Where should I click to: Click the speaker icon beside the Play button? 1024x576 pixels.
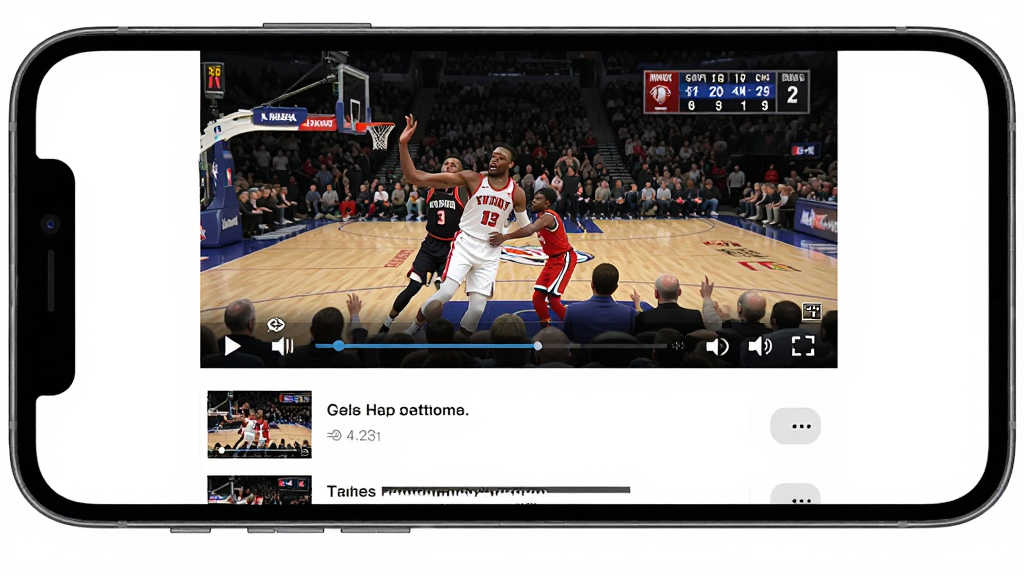point(282,346)
